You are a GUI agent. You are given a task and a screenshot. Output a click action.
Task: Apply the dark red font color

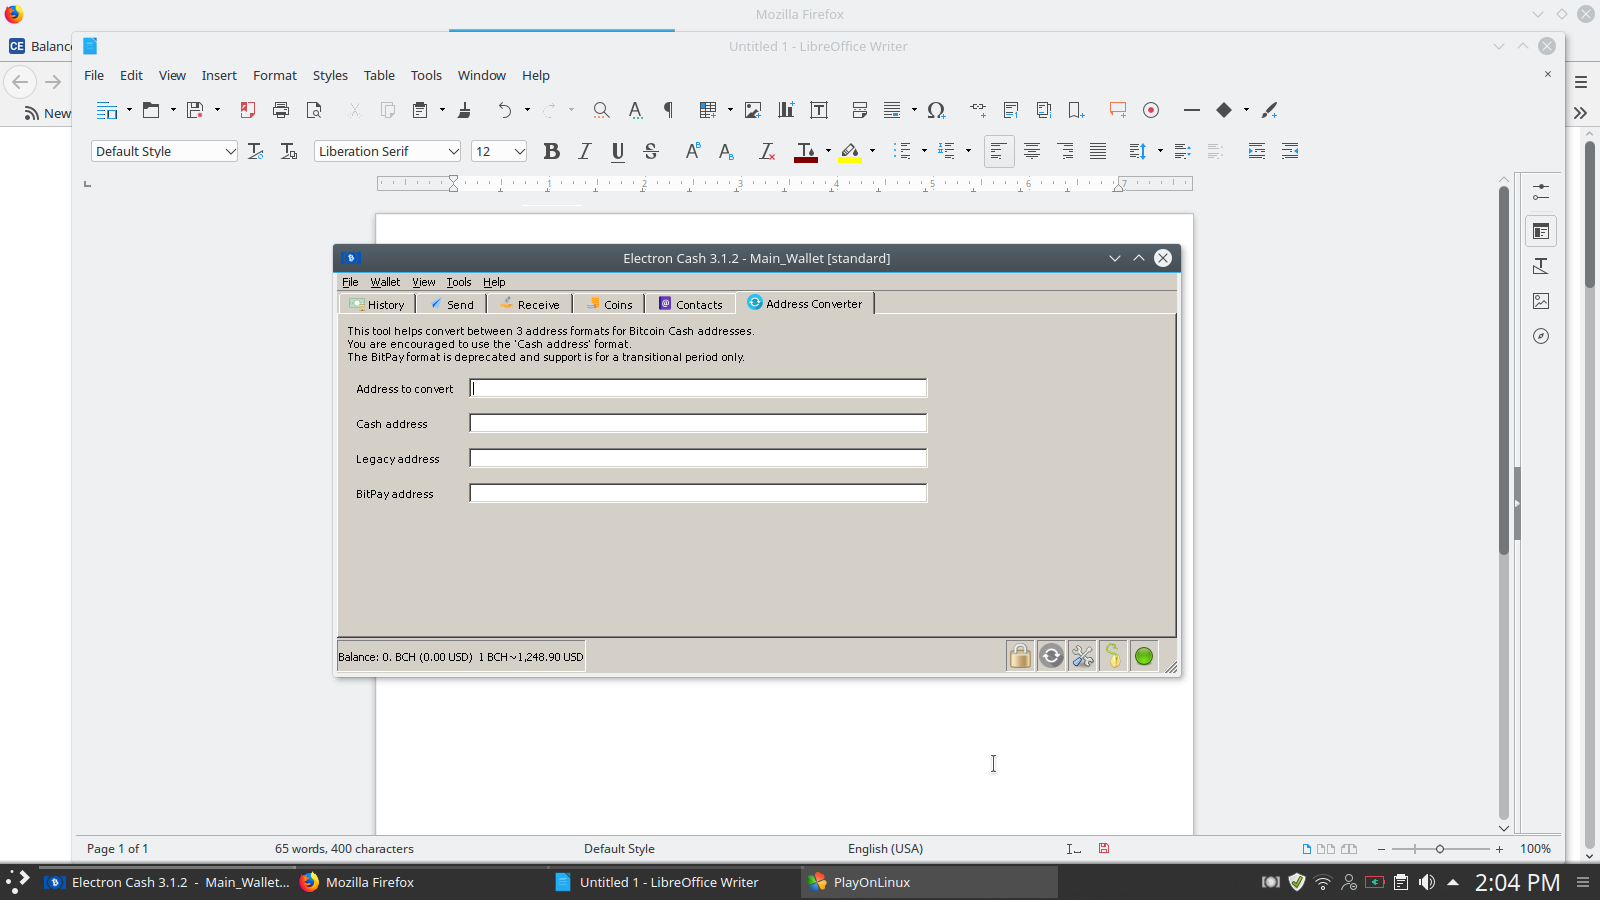(x=806, y=151)
